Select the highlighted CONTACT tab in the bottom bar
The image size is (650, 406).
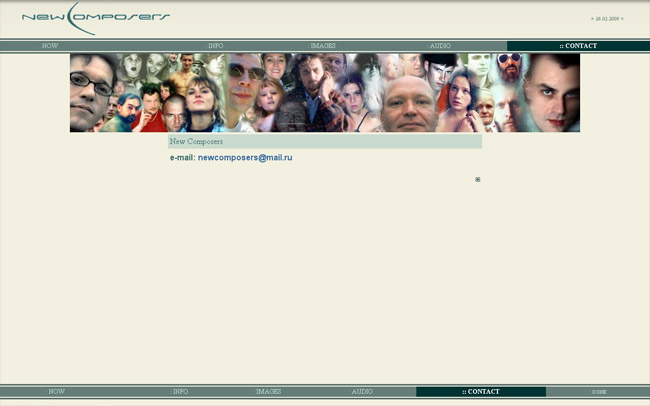click(x=481, y=391)
